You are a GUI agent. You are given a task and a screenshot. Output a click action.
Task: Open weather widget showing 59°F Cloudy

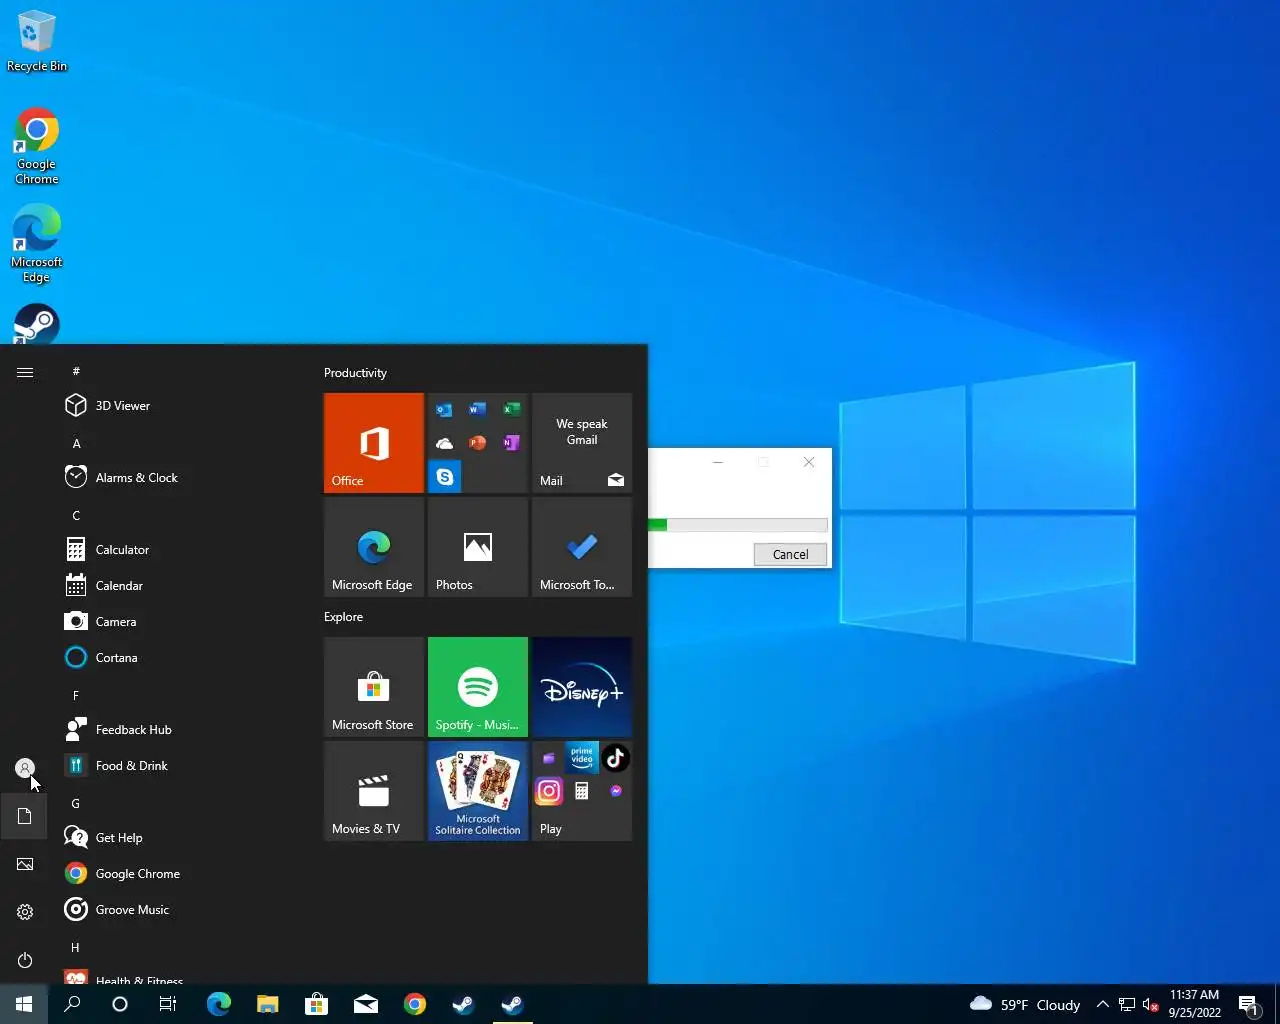1025,1004
